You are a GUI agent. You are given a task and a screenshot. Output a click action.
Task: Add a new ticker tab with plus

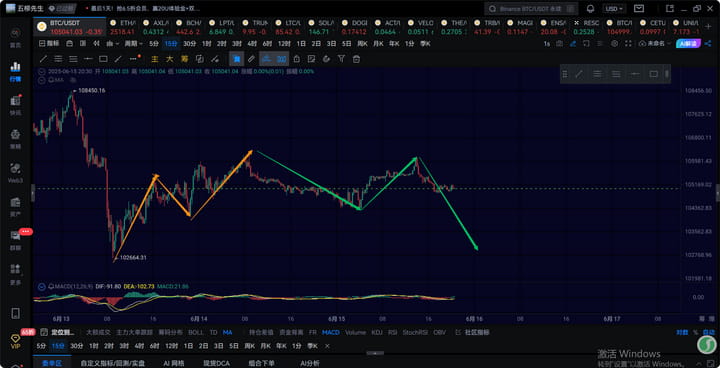pyautogui.click(x=708, y=27)
